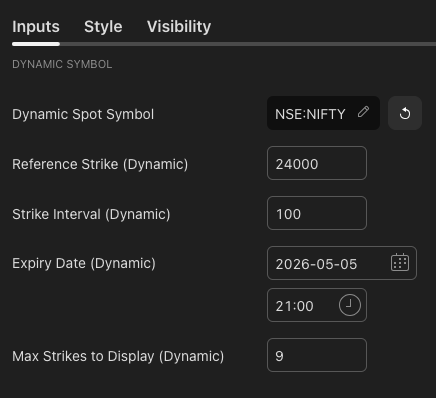Viewport: 436px width, 398px height.
Task: Open the calendar picker for Expiry Date
Action: coord(400,262)
